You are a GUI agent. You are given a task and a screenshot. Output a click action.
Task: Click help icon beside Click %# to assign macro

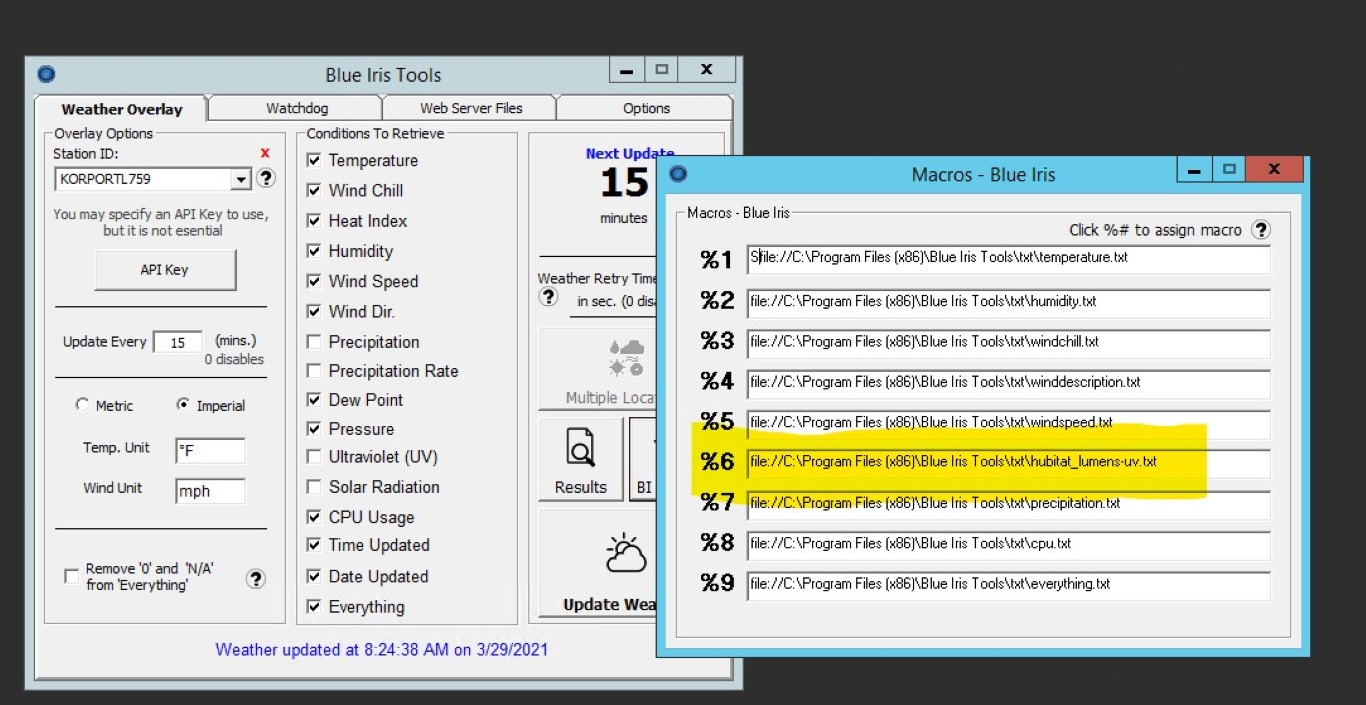coord(1261,230)
